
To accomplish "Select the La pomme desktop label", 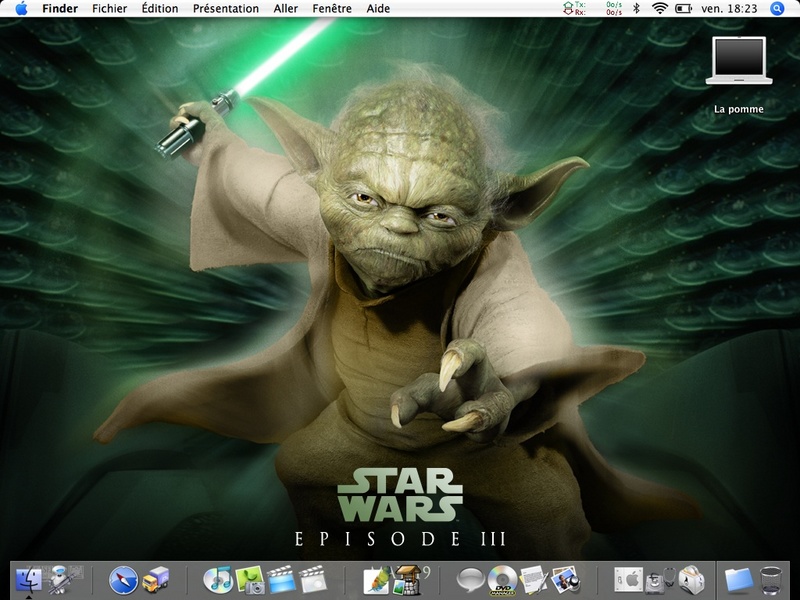I will click(739, 109).
